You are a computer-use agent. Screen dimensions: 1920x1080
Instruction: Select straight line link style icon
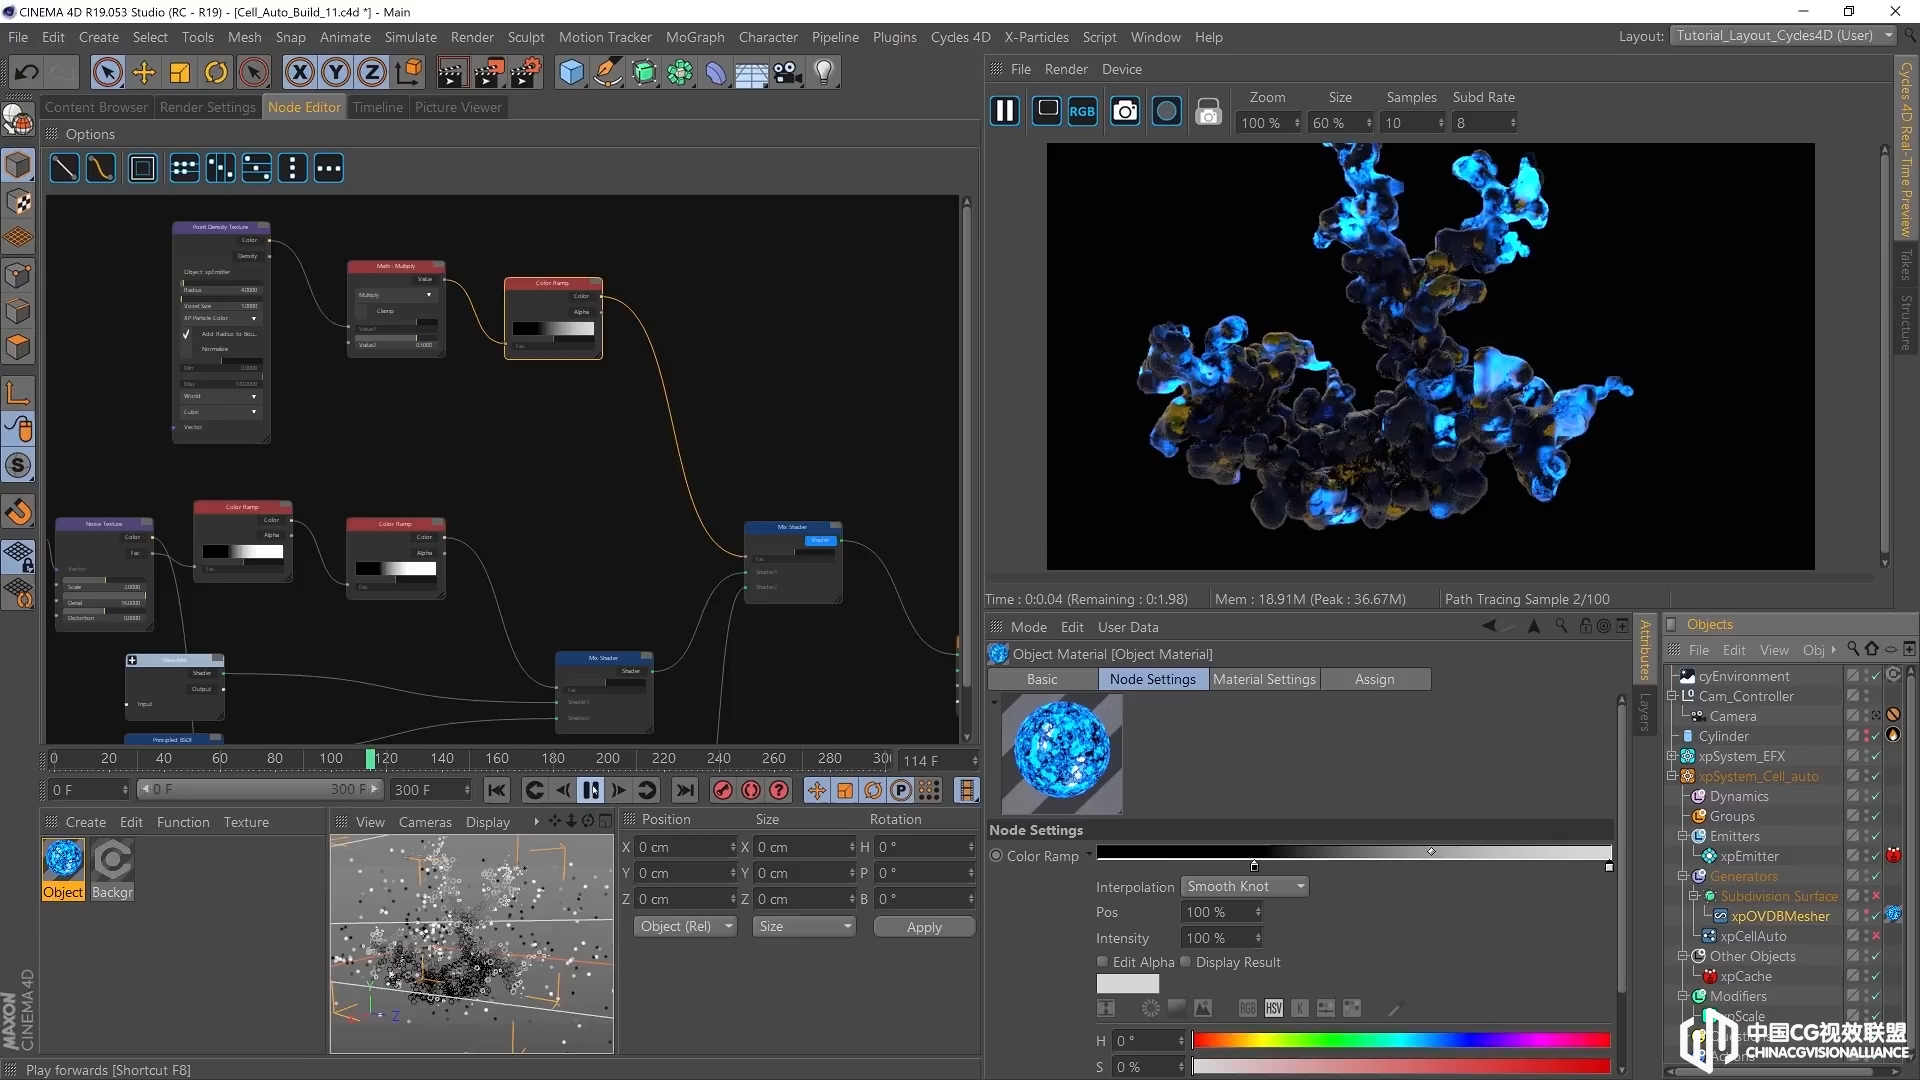[x=64, y=168]
